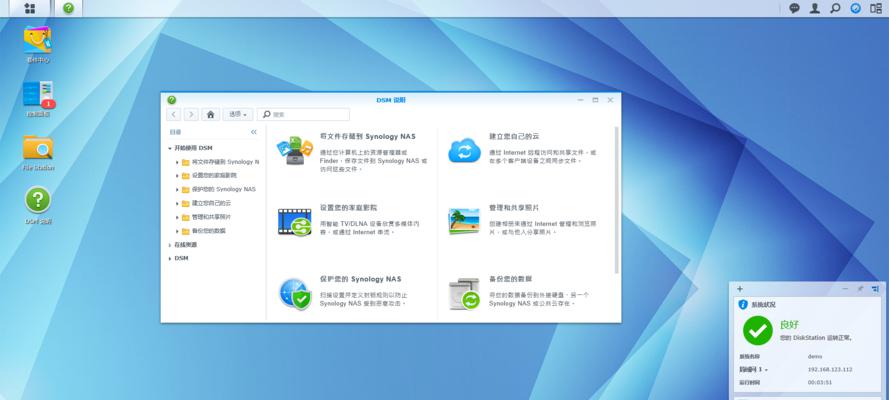
Task: Open the LAN 1 network dropdown
Action: coord(754,369)
